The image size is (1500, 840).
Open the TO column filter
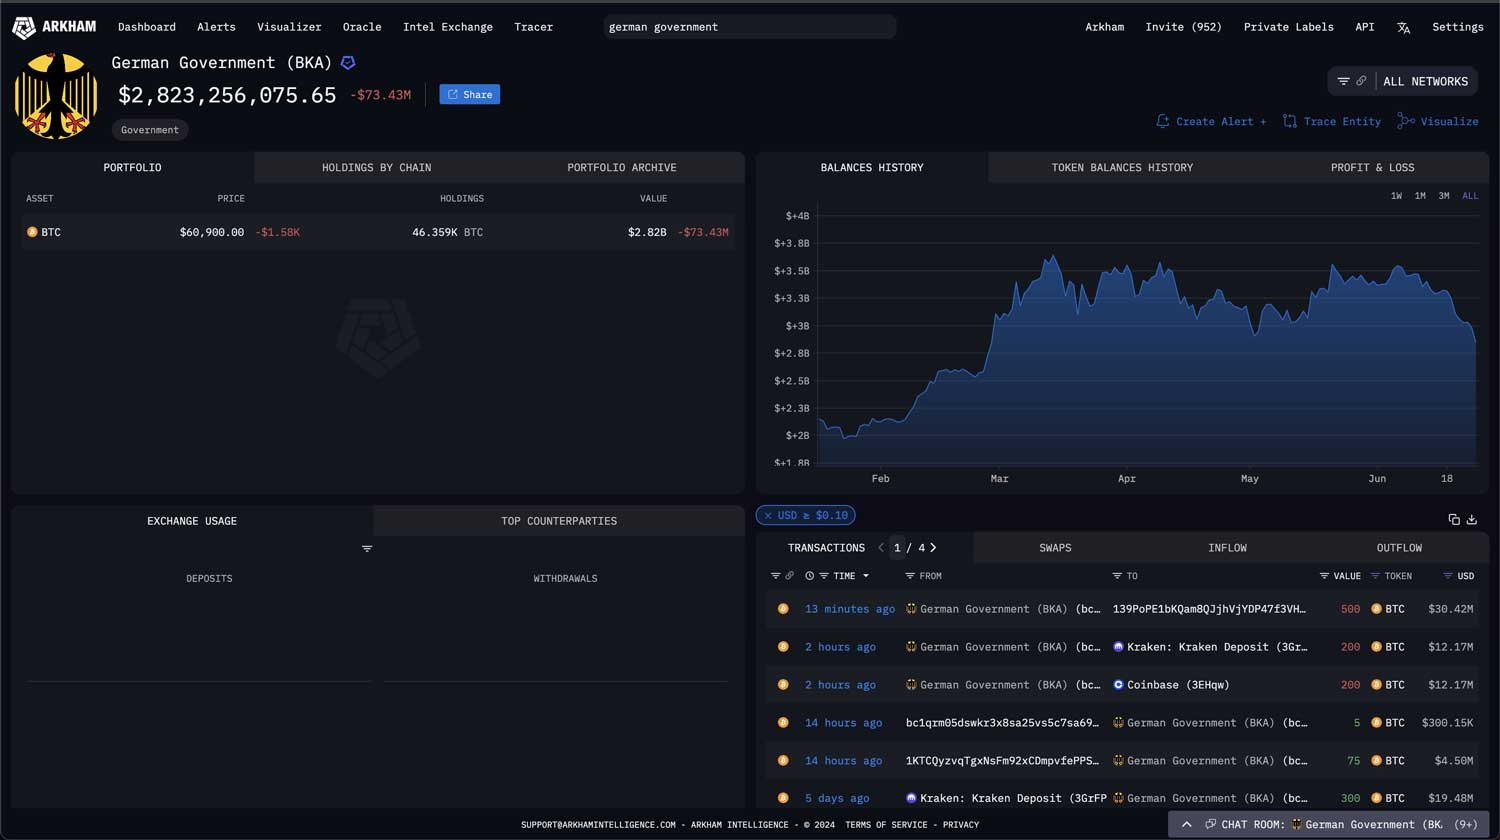click(x=1117, y=576)
